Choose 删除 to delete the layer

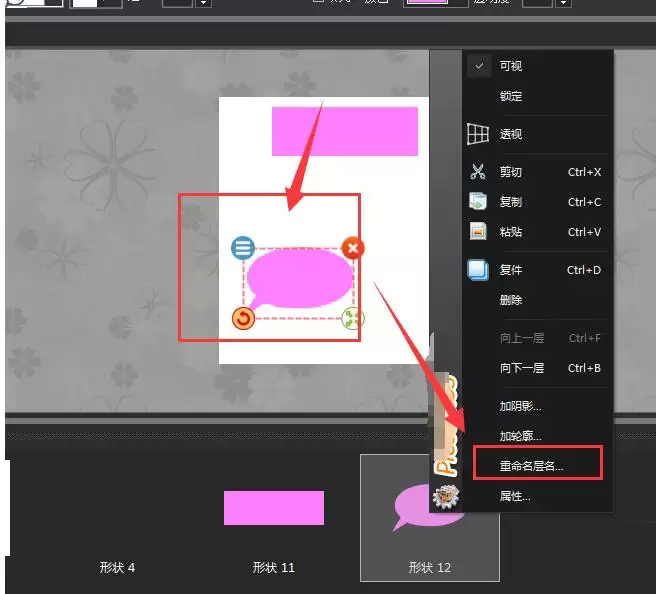point(510,300)
